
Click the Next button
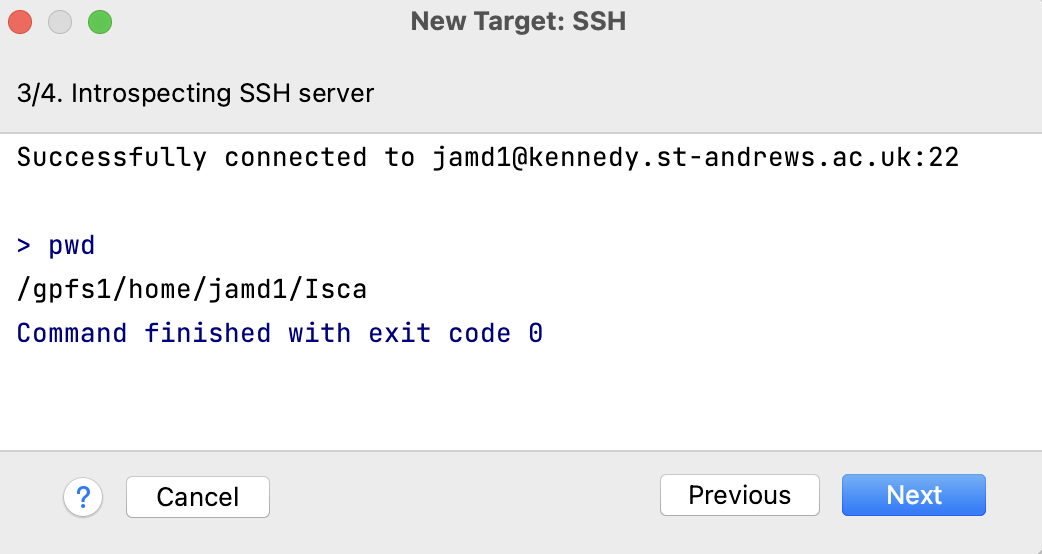pos(914,495)
